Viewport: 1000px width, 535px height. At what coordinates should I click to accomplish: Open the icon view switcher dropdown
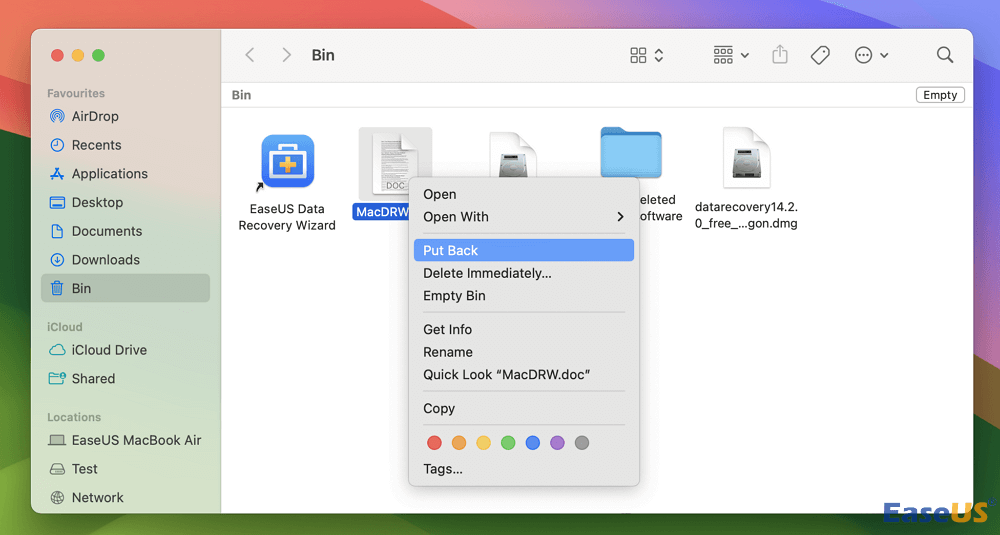(646, 56)
